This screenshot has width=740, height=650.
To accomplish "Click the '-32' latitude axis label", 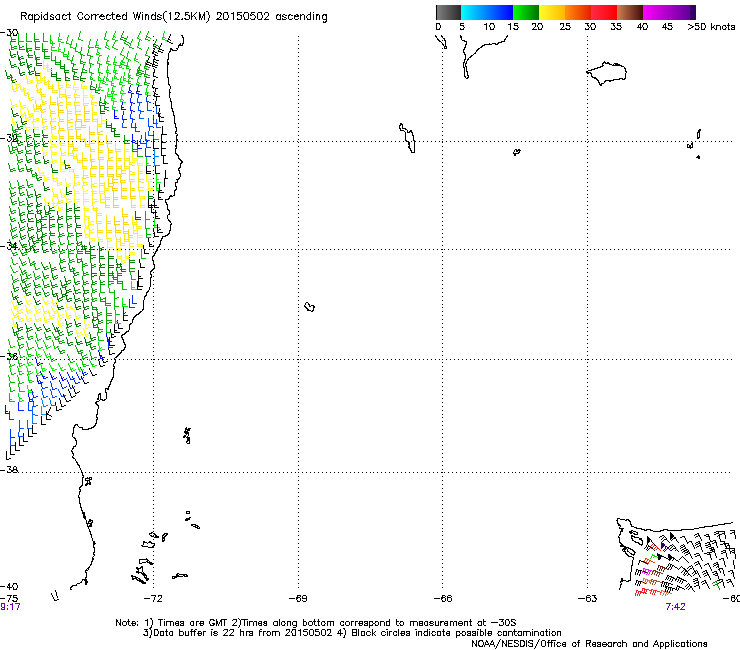I will coord(9,138).
